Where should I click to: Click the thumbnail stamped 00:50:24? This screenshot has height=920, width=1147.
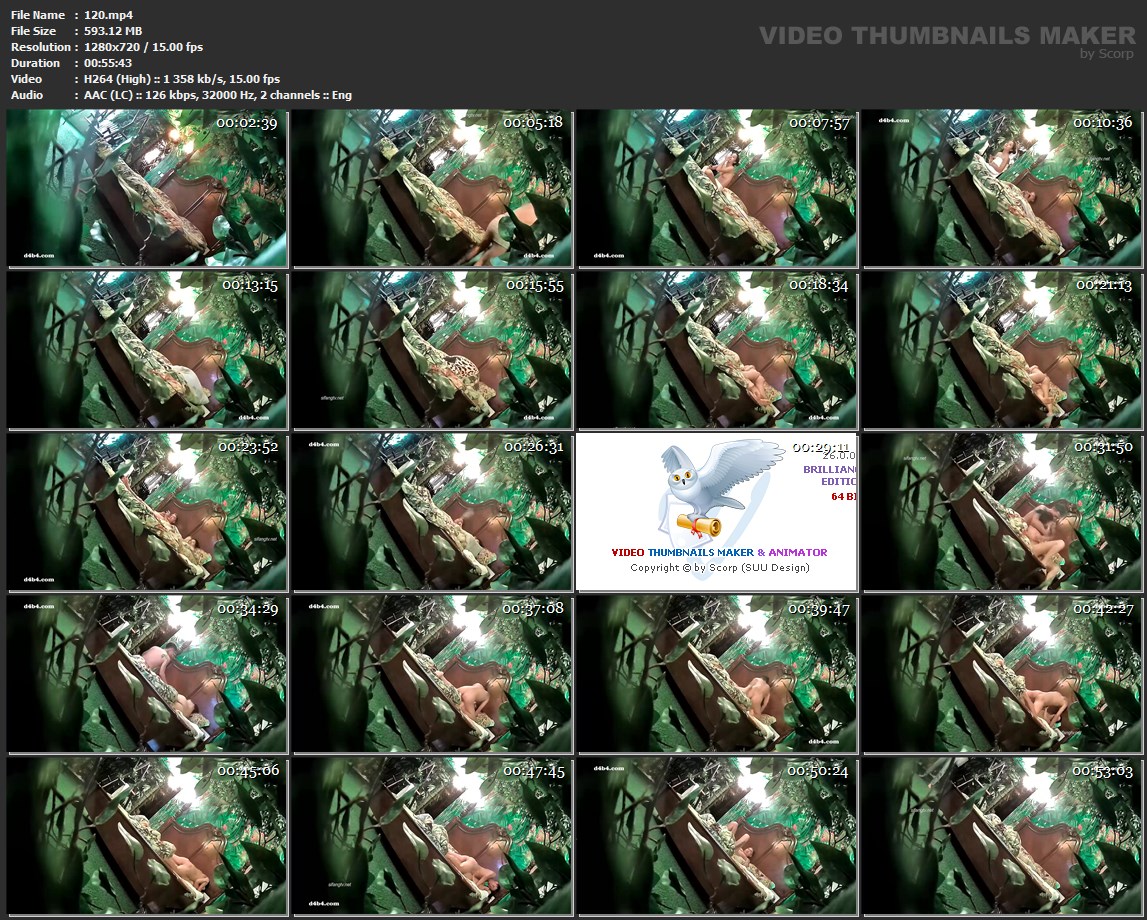coord(717,835)
